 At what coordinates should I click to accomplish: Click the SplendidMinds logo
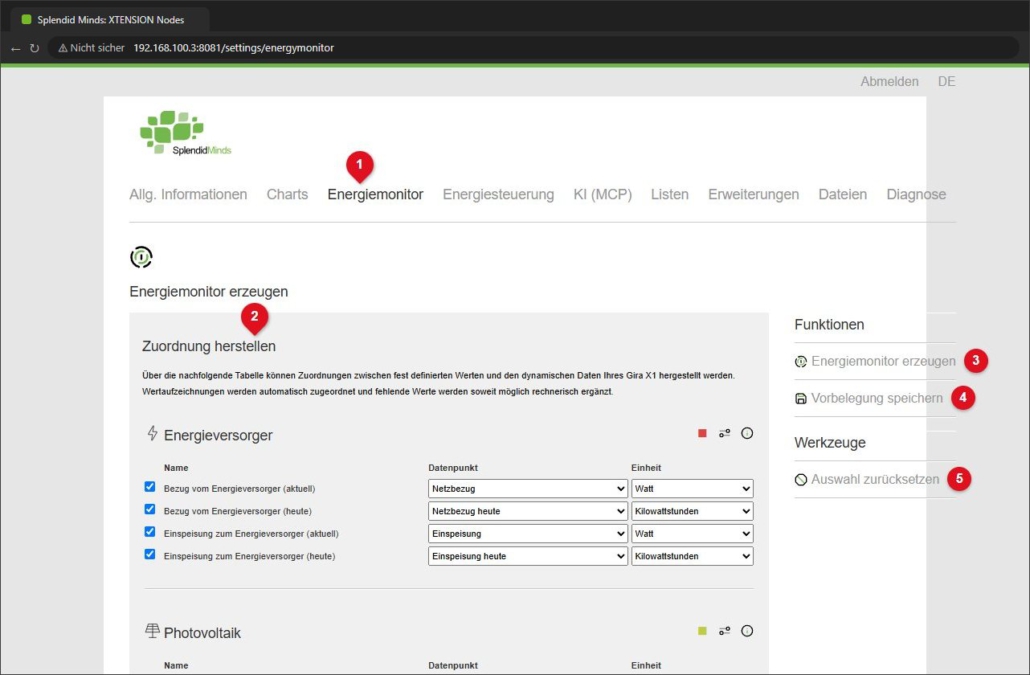click(185, 133)
